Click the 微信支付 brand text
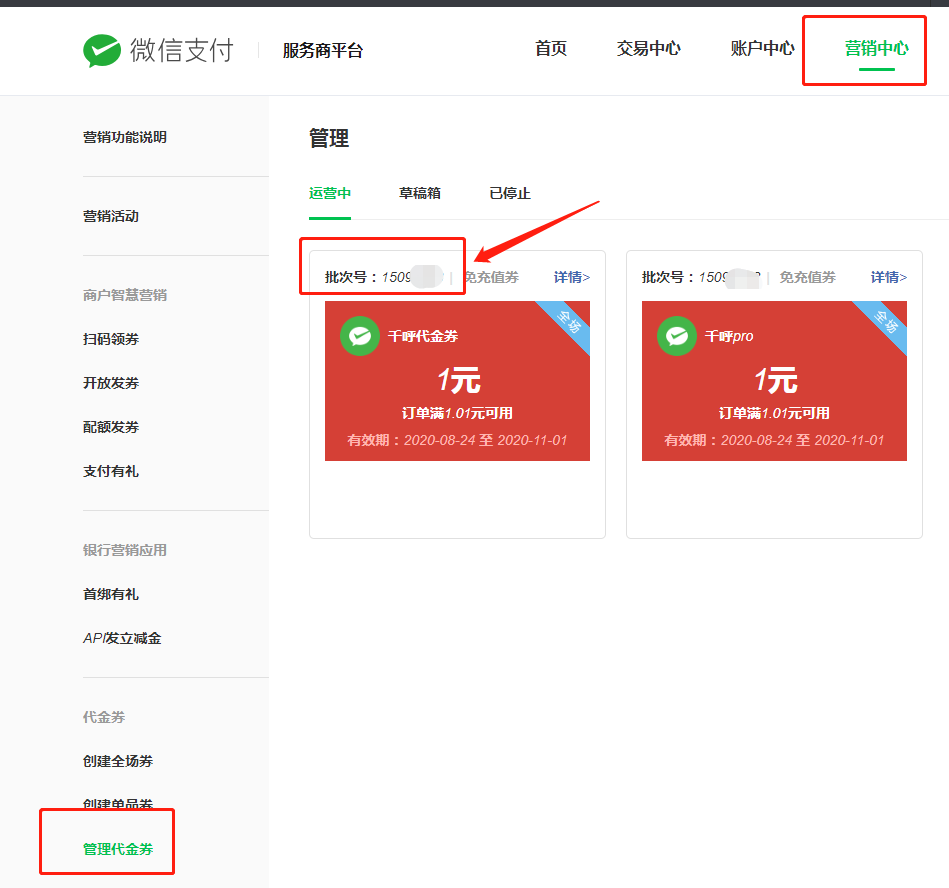949x888 pixels. click(182, 50)
